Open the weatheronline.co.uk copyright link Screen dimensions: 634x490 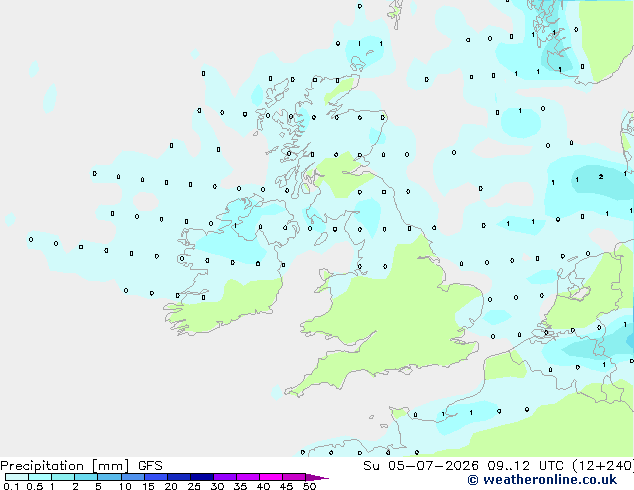pyautogui.click(x=542, y=480)
